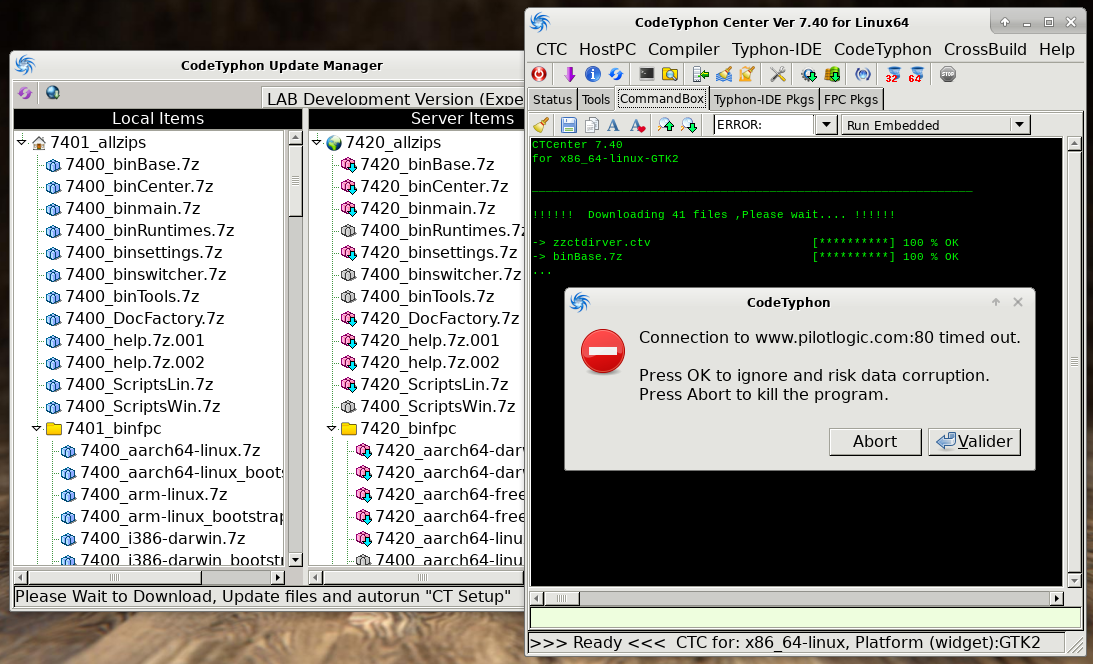Click the green command input field
This screenshot has height=664, width=1093.
pyautogui.click(x=805, y=617)
